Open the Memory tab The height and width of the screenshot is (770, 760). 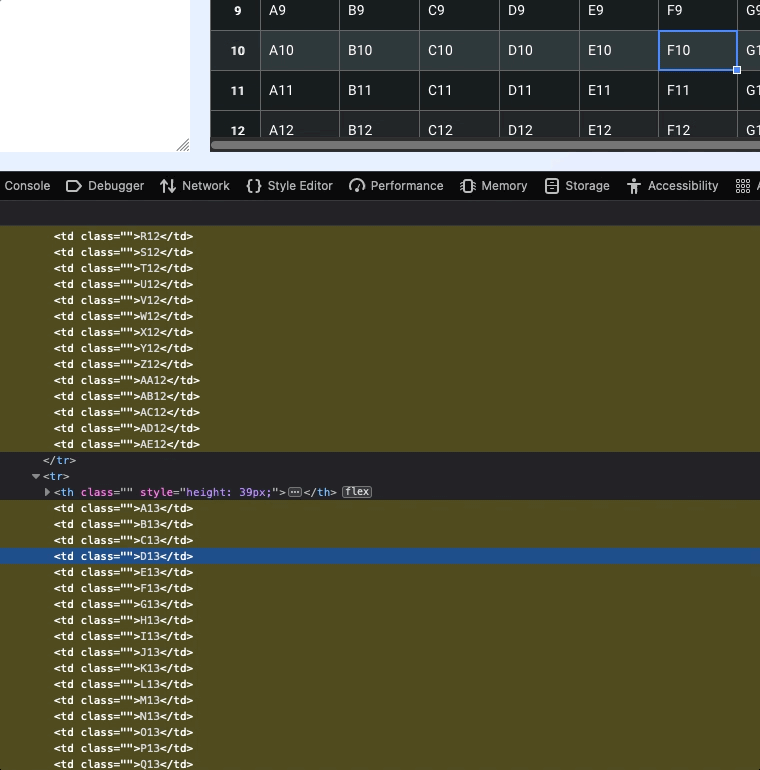494,186
